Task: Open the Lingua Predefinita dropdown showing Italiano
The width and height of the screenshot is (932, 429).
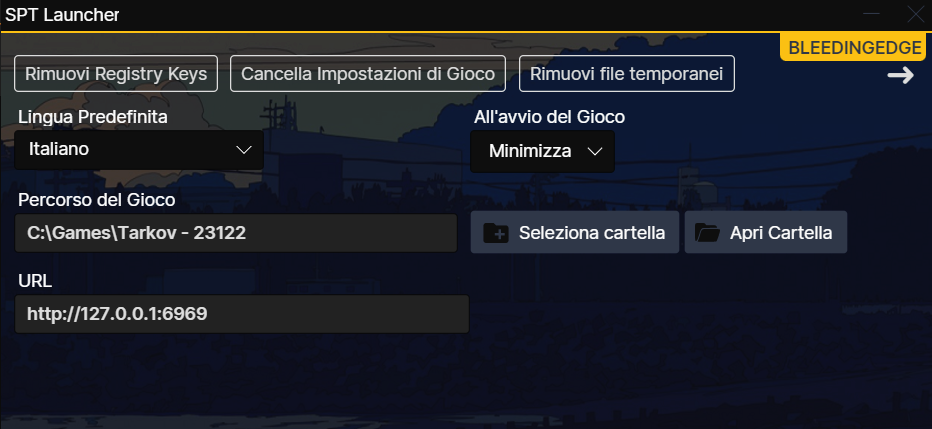Action: coord(139,150)
